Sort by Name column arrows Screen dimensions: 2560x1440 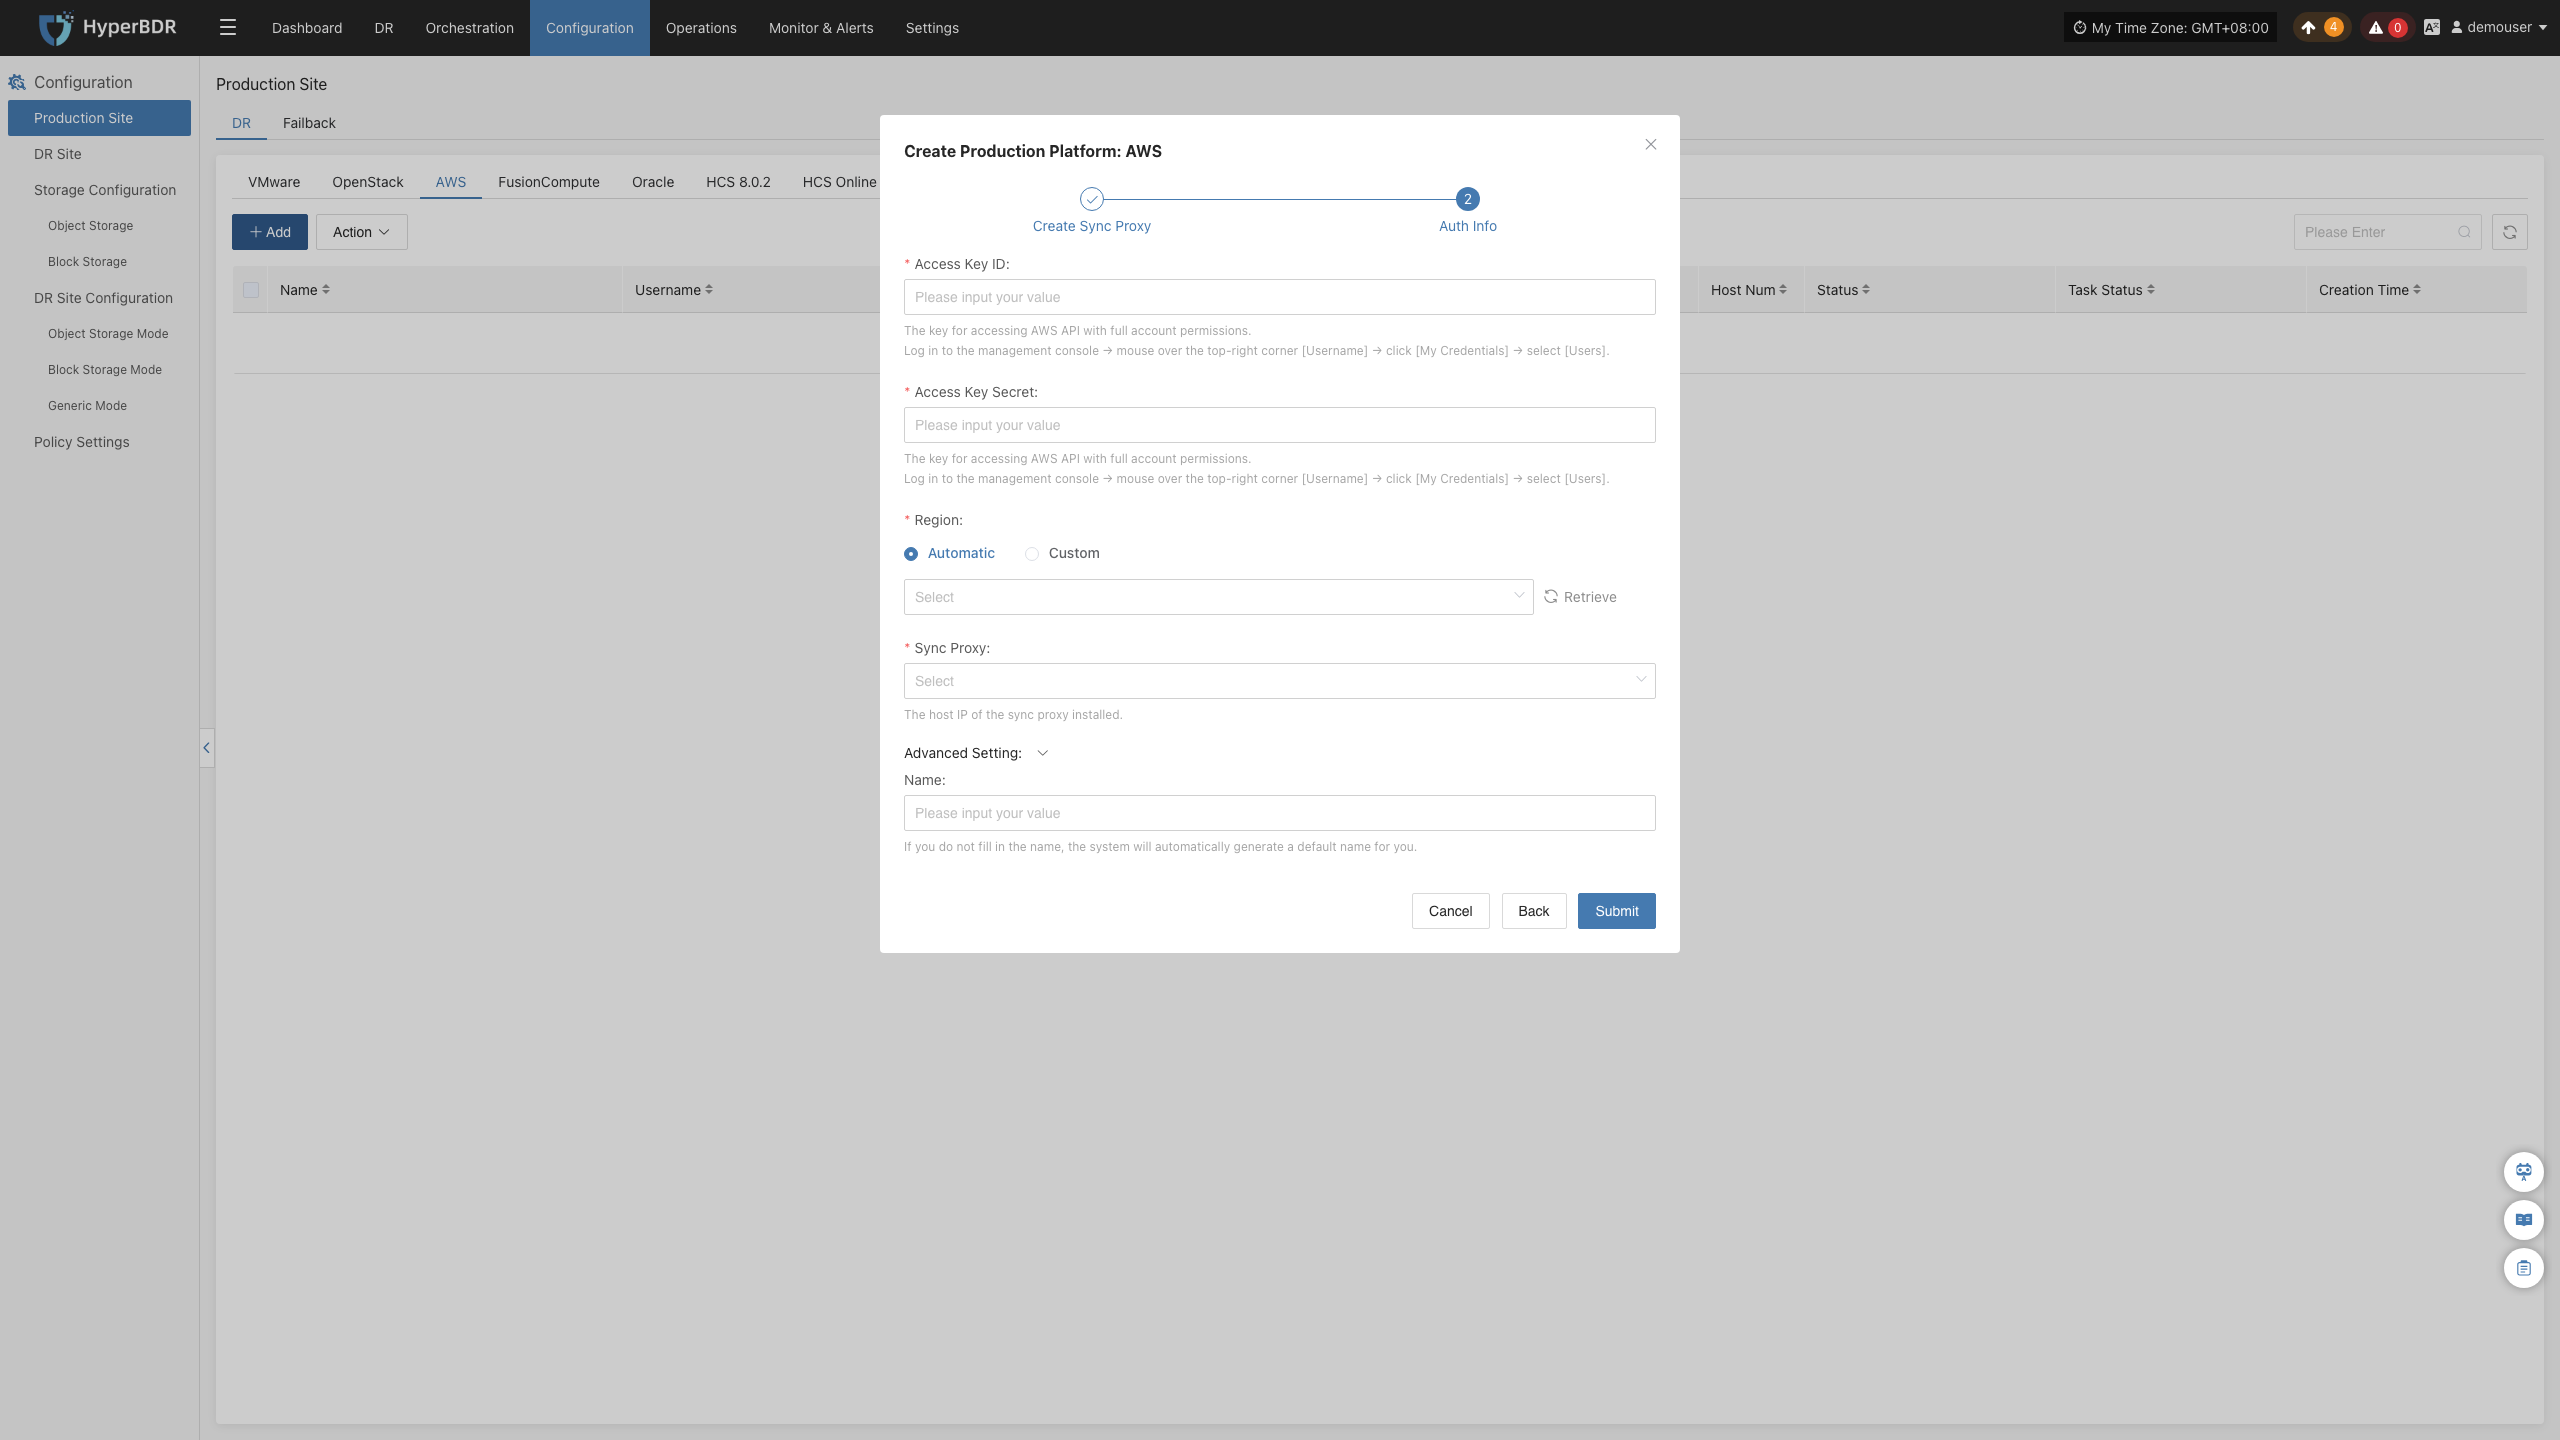click(326, 290)
